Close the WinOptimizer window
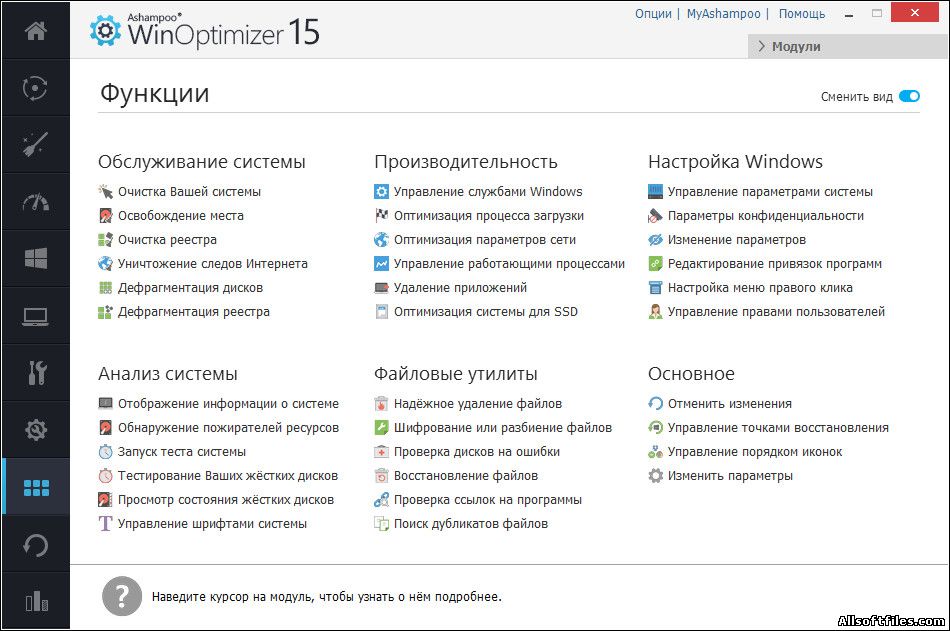This screenshot has height=631, width=950. (x=915, y=13)
